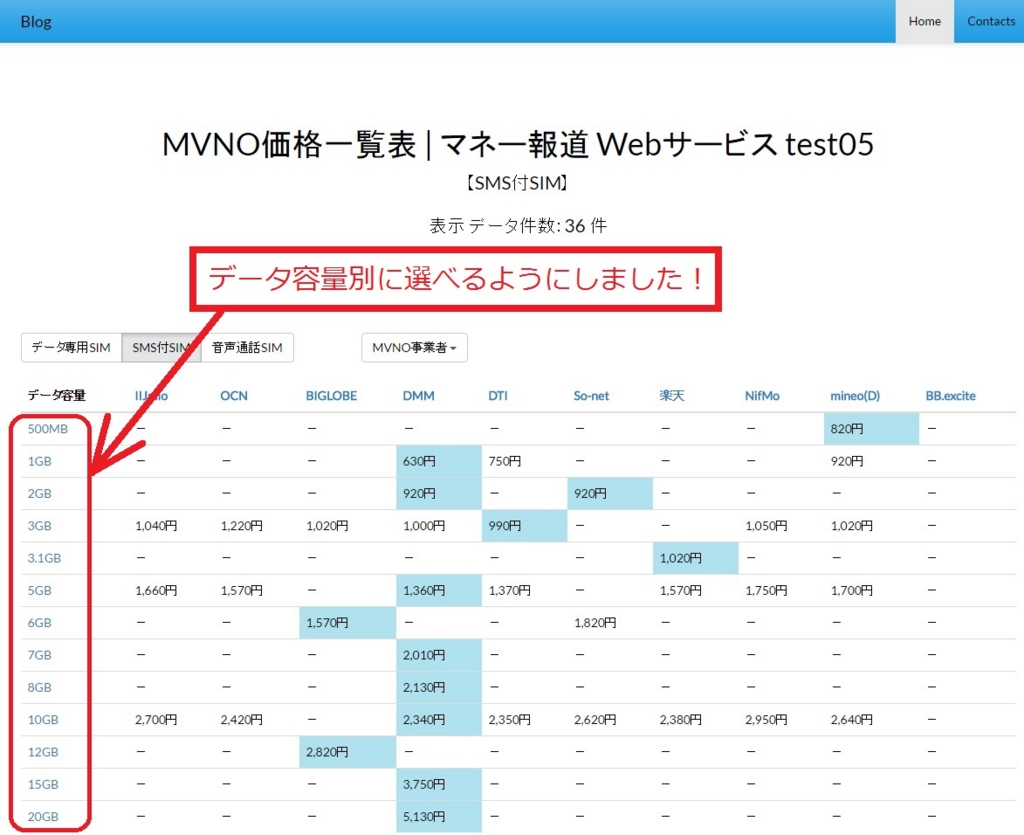
Task: Choose the 6GB data capacity link
Action: pyautogui.click(x=39, y=623)
